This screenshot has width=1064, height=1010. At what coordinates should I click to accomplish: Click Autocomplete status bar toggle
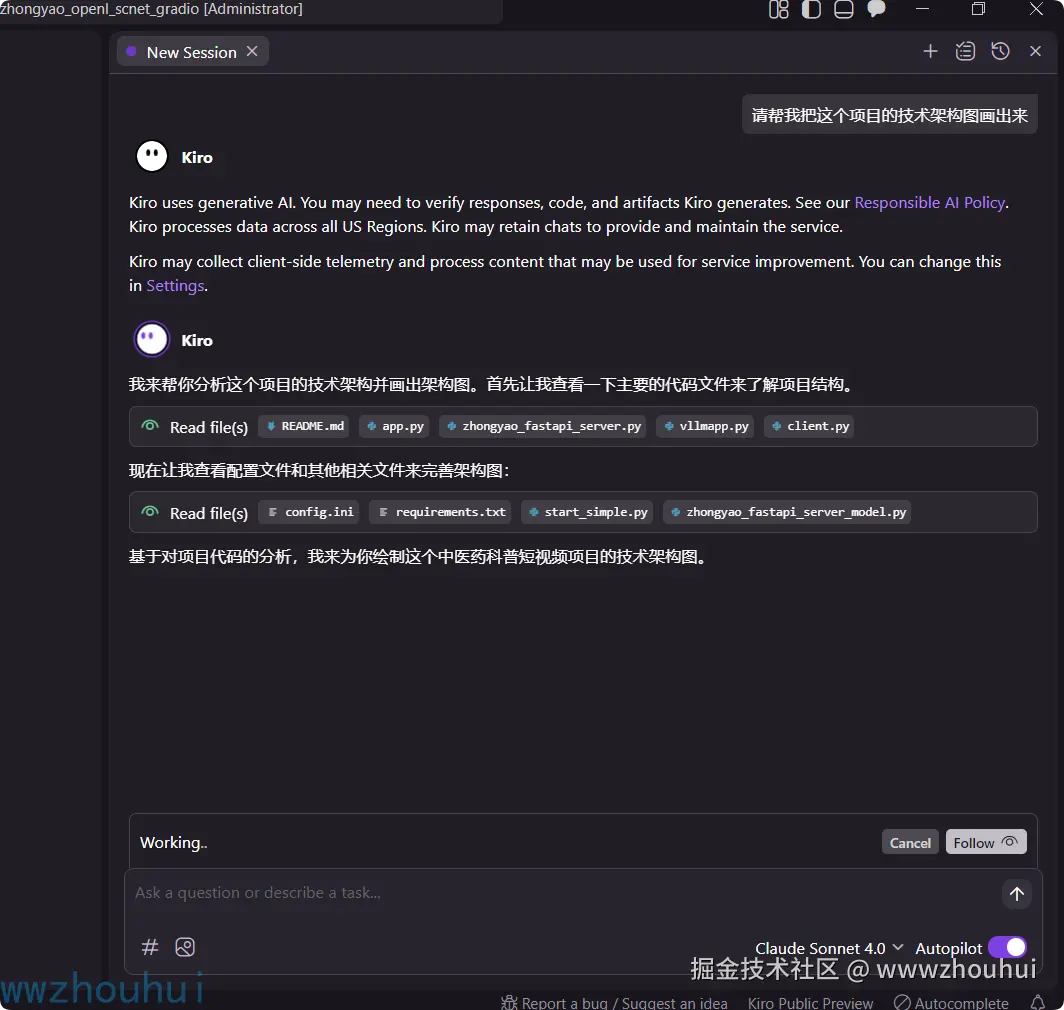click(x=951, y=1003)
